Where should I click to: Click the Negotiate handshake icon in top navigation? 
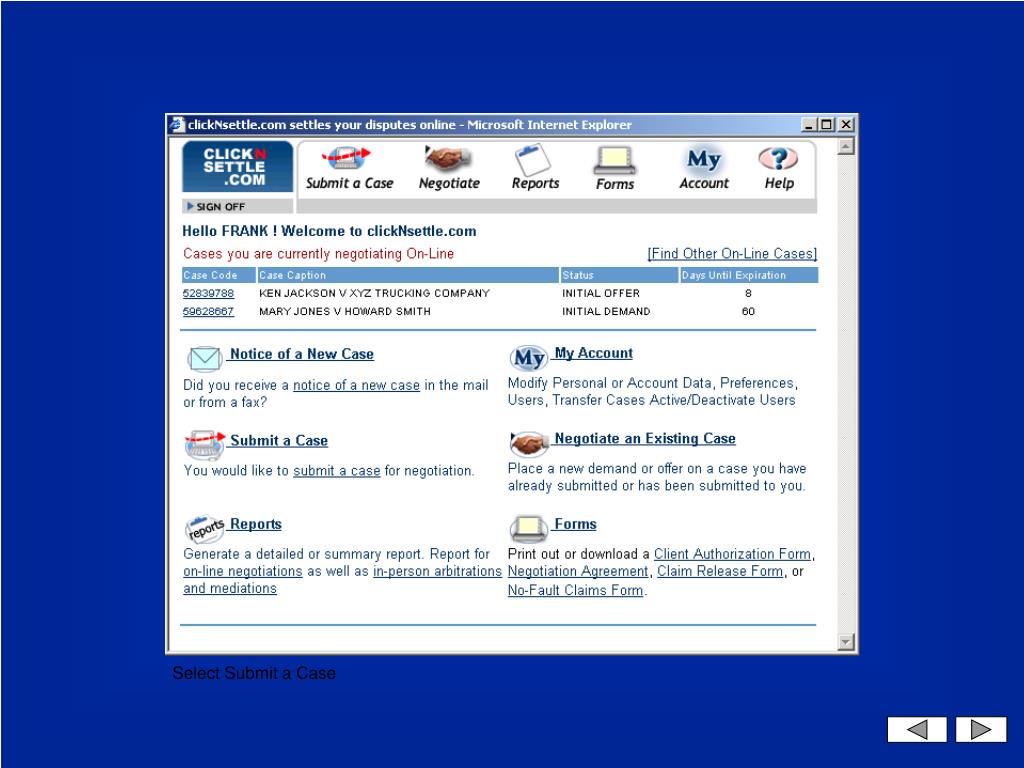coord(448,157)
